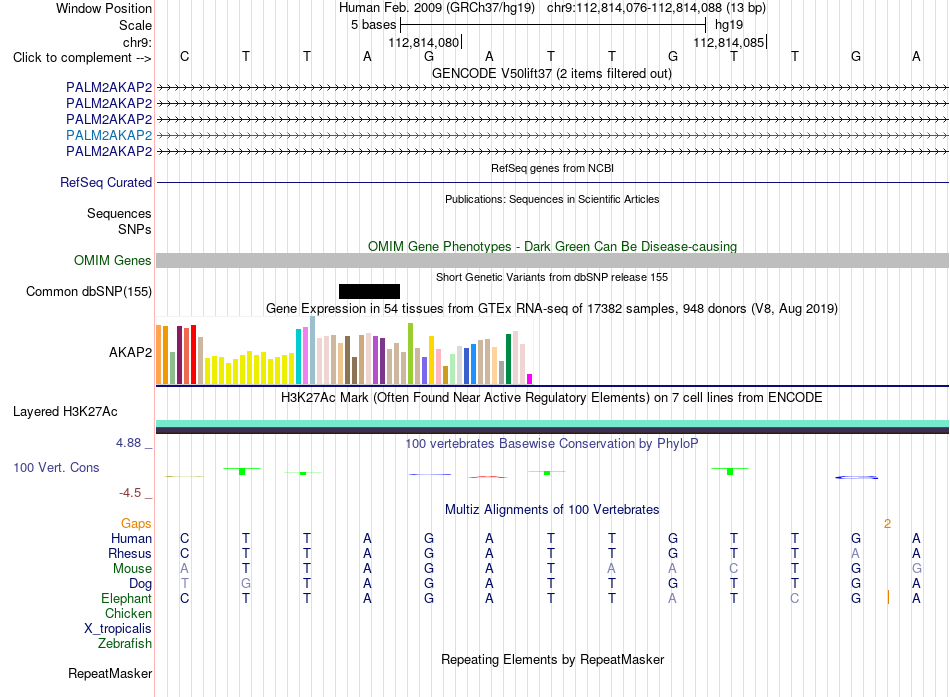Viewport: 950px width, 697px height.
Task: Click the Window Position label
Action: tap(104, 8)
